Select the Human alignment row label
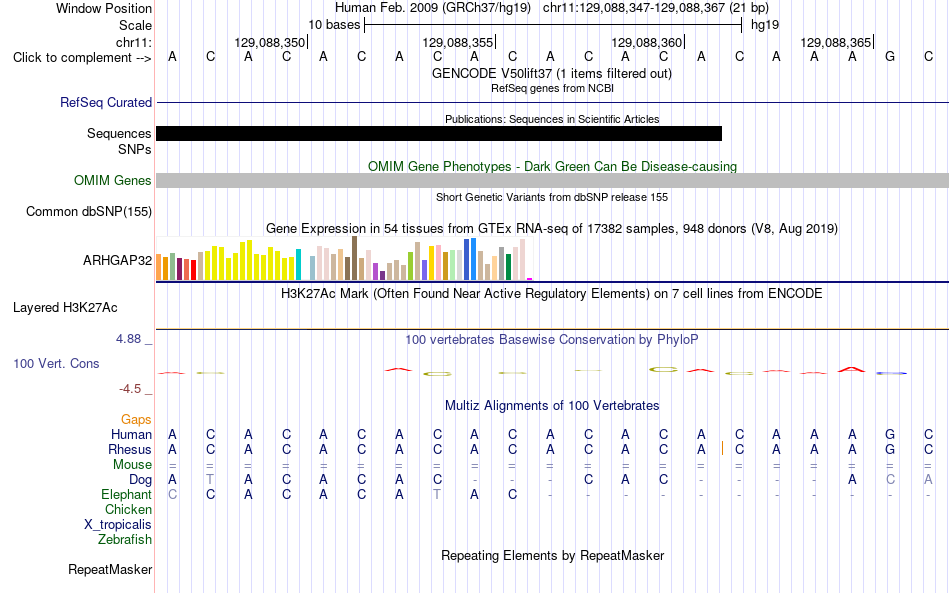 point(131,434)
